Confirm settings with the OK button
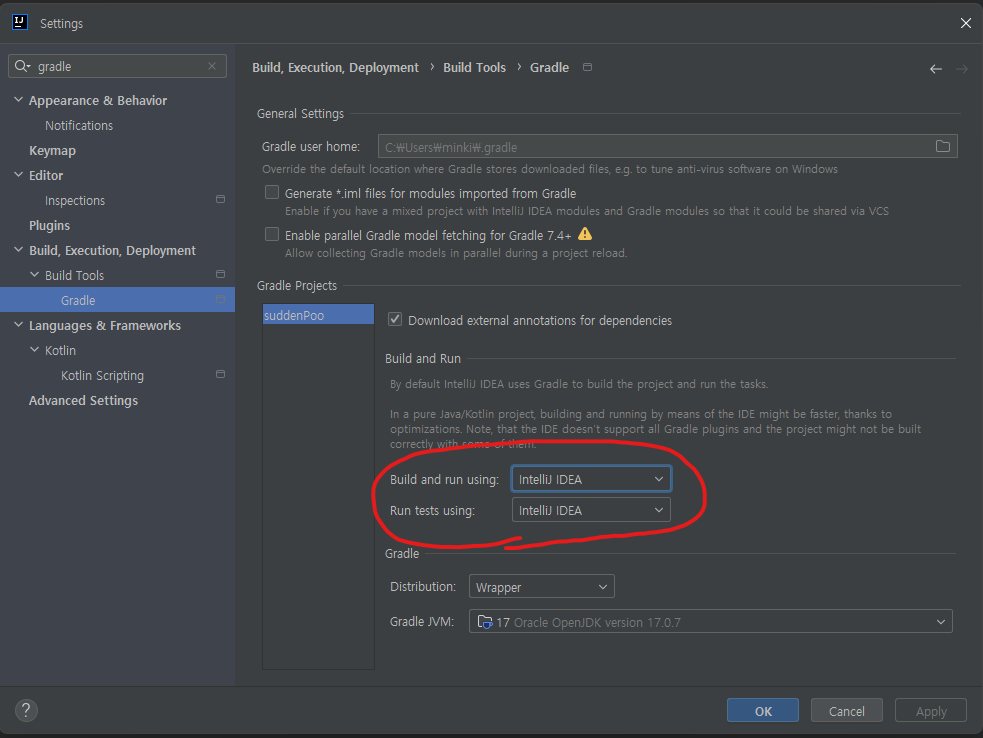This screenshot has width=983, height=738. [x=762, y=710]
